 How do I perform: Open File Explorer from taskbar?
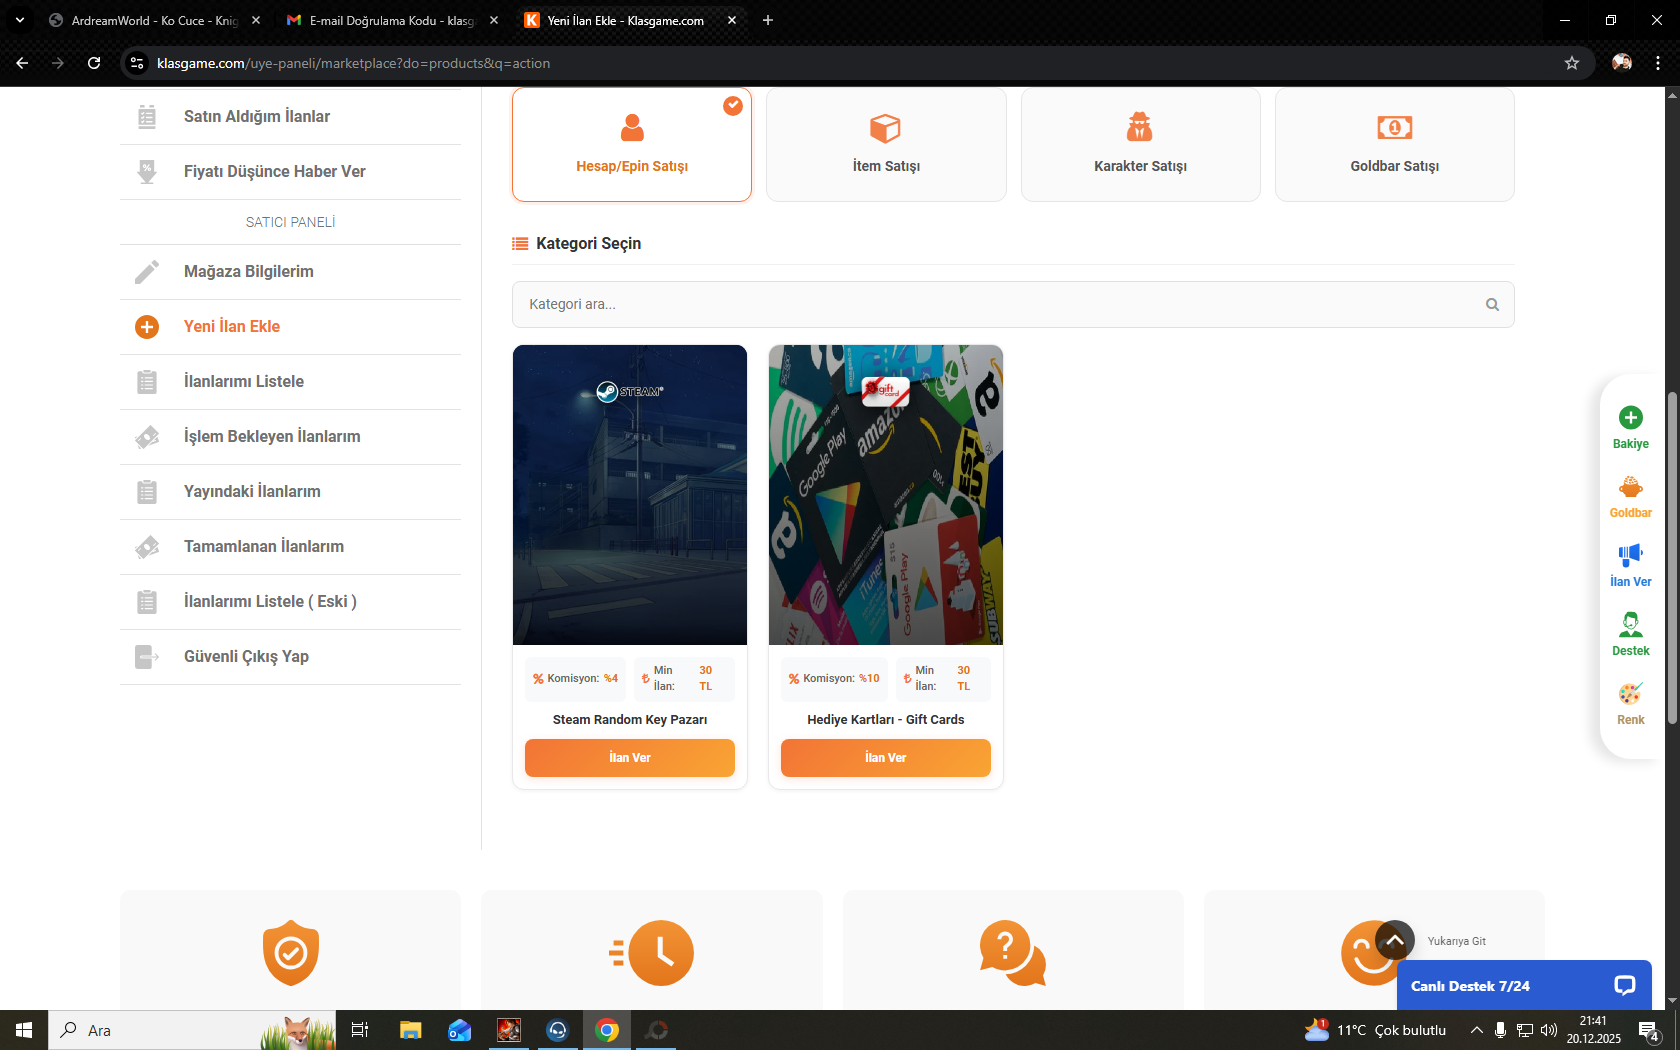click(410, 1030)
